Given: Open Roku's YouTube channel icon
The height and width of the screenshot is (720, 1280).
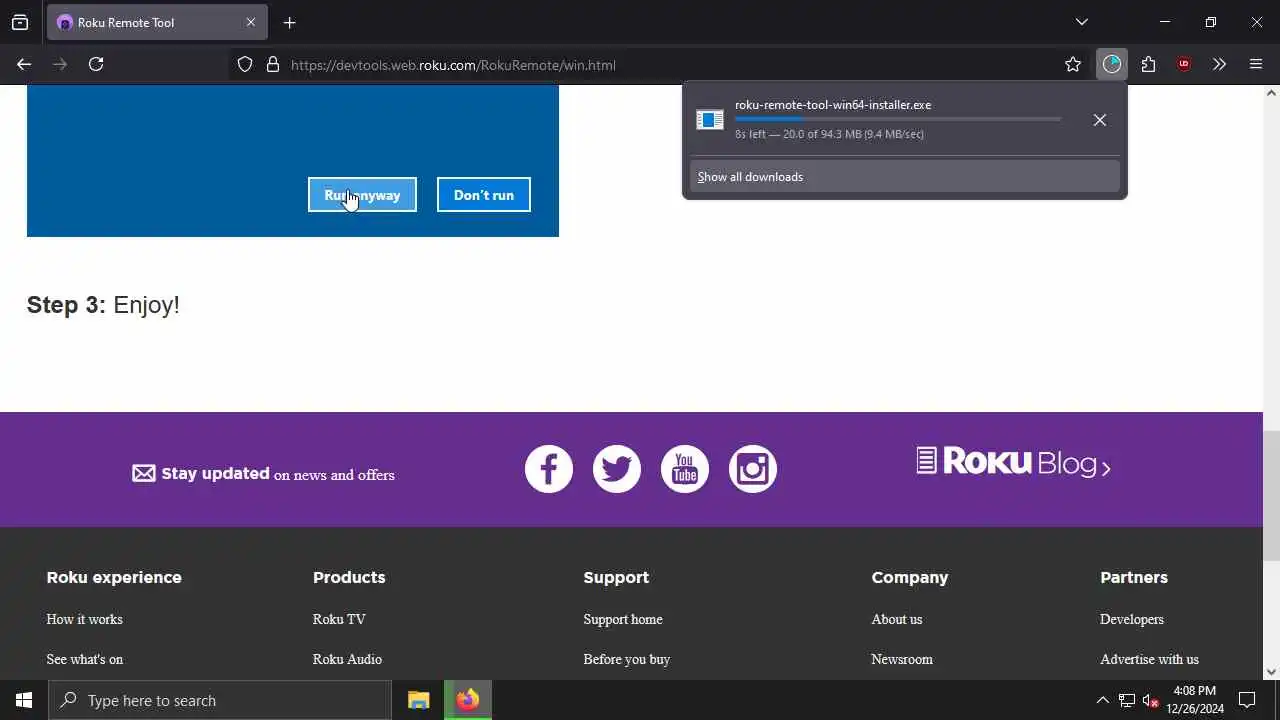Looking at the screenshot, I should tap(685, 469).
